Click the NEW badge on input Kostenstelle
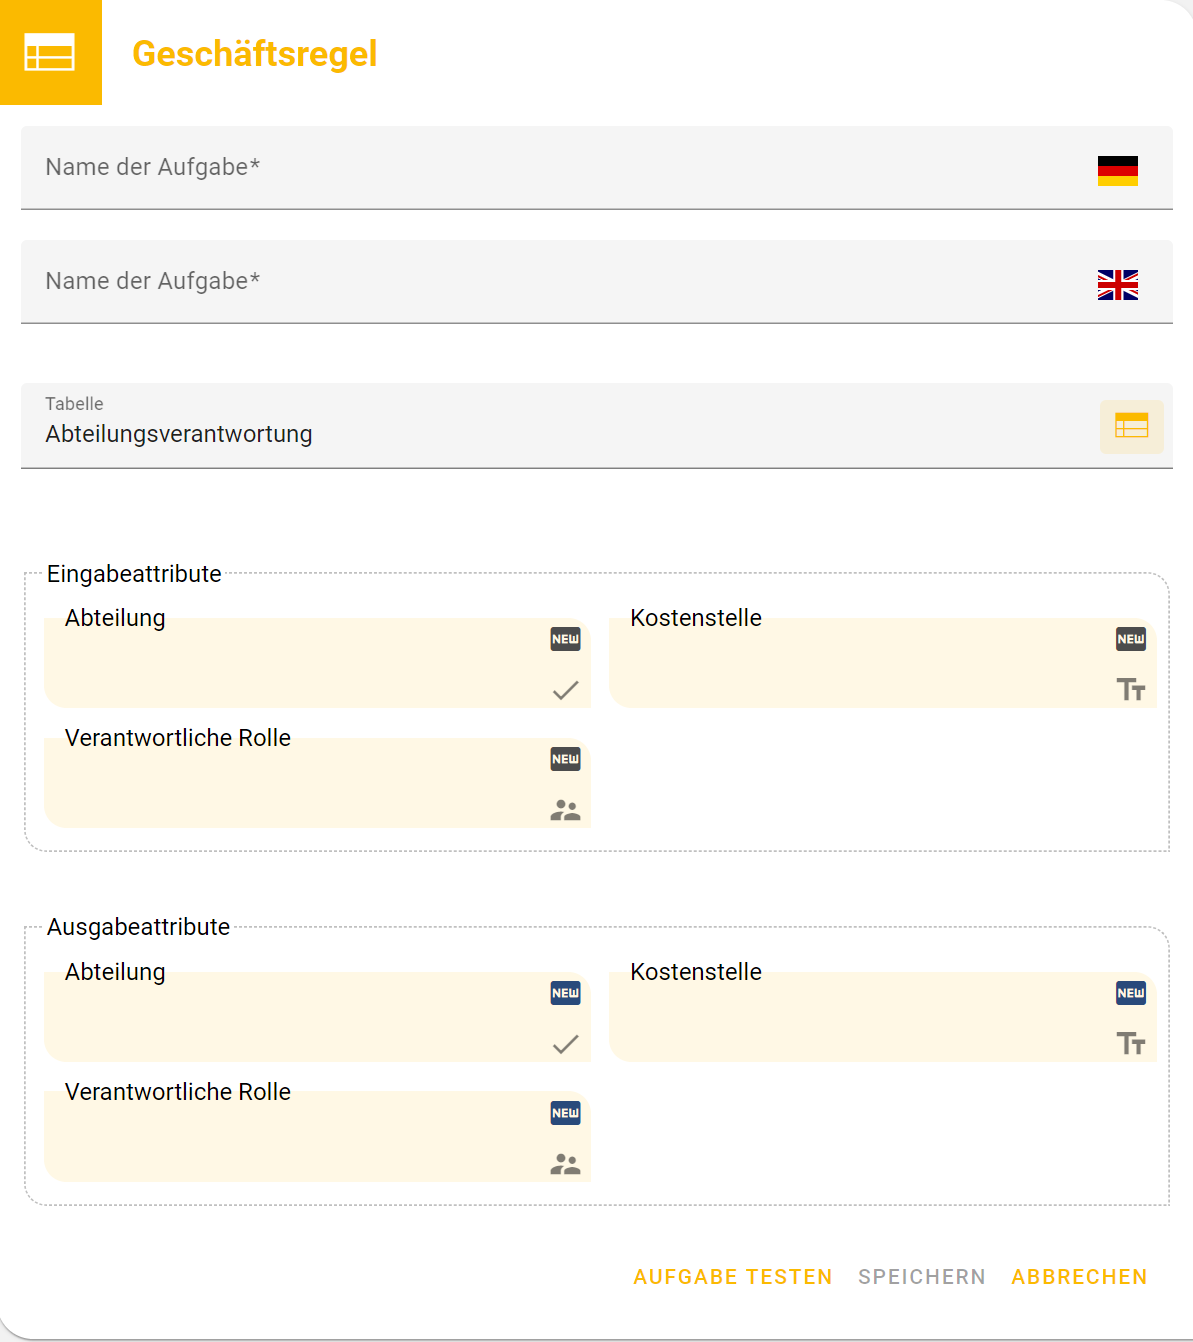 coord(1131,639)
